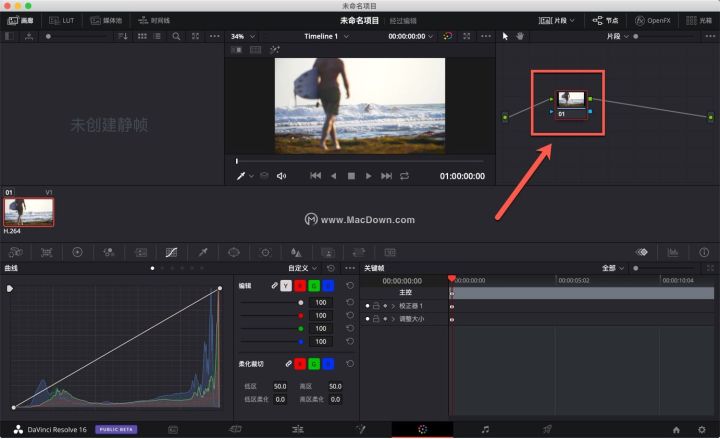
Task: Open the Blur palette
Action: pyautogui.click(x=296, y=252)
